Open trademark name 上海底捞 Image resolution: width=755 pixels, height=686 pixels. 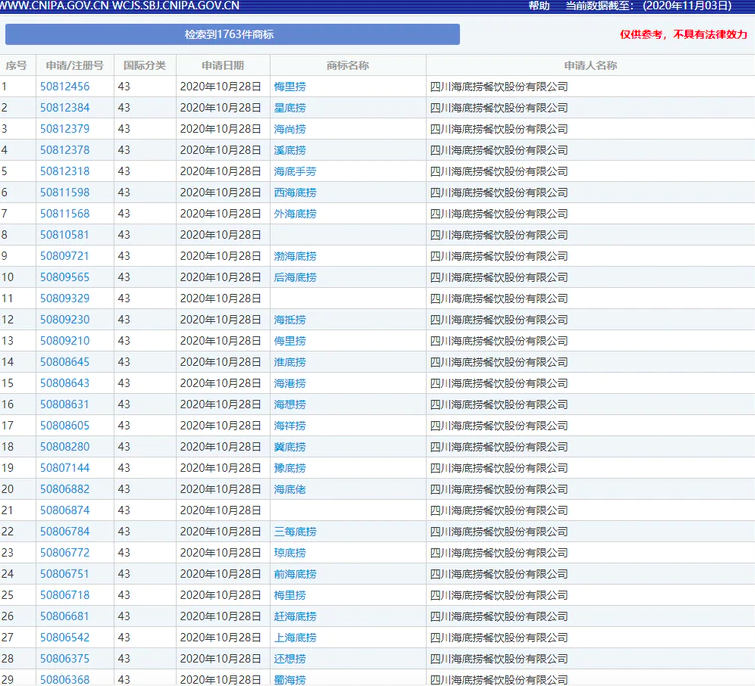tap(295, 637)
